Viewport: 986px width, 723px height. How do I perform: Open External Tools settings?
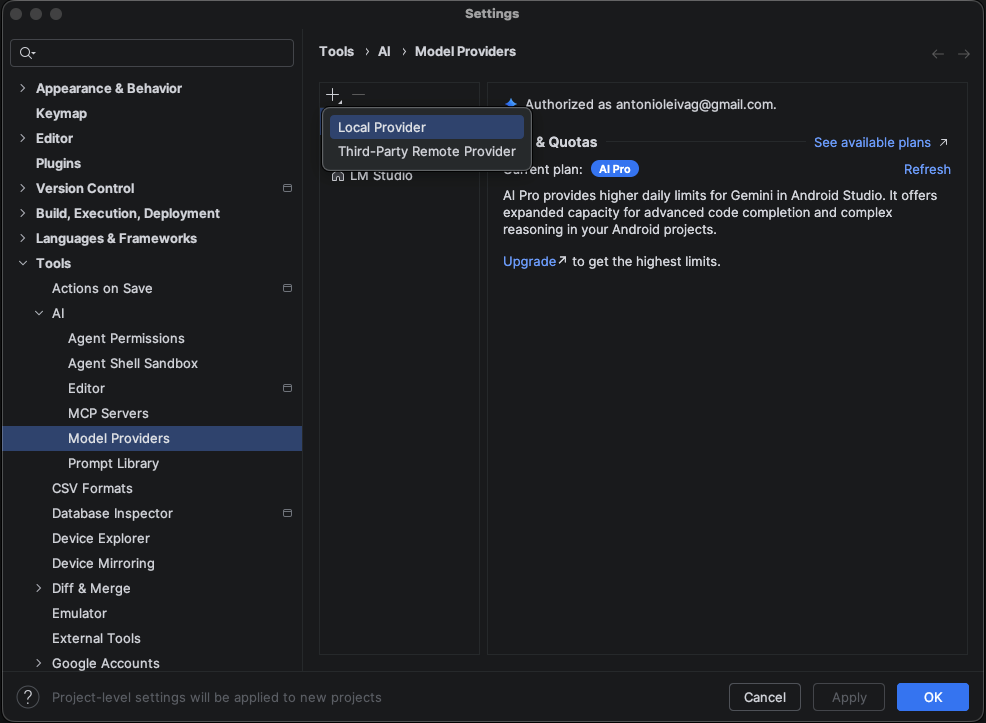[x=96, y=638]
